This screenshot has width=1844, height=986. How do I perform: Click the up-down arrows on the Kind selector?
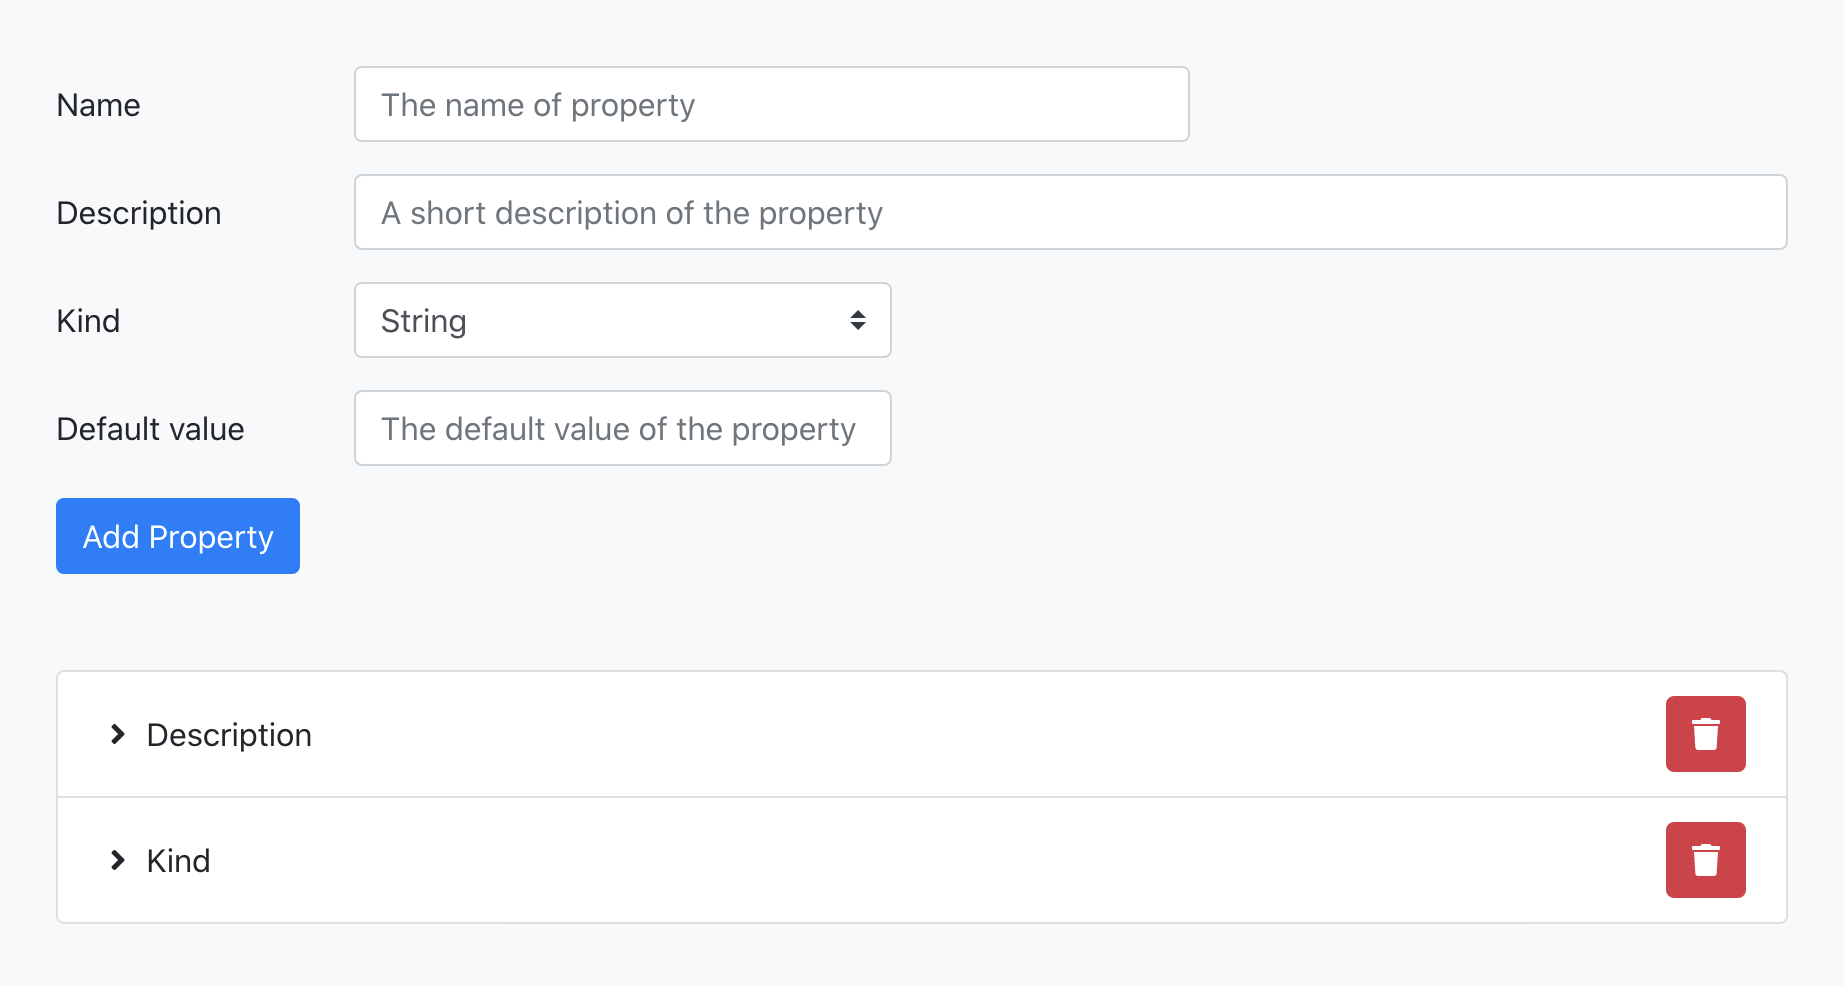(857, 320)
